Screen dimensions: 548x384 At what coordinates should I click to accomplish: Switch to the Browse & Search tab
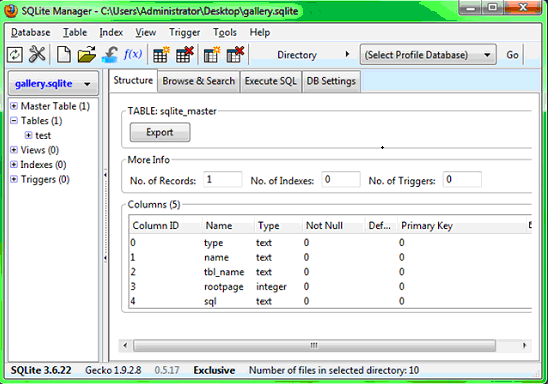(199, 81)
